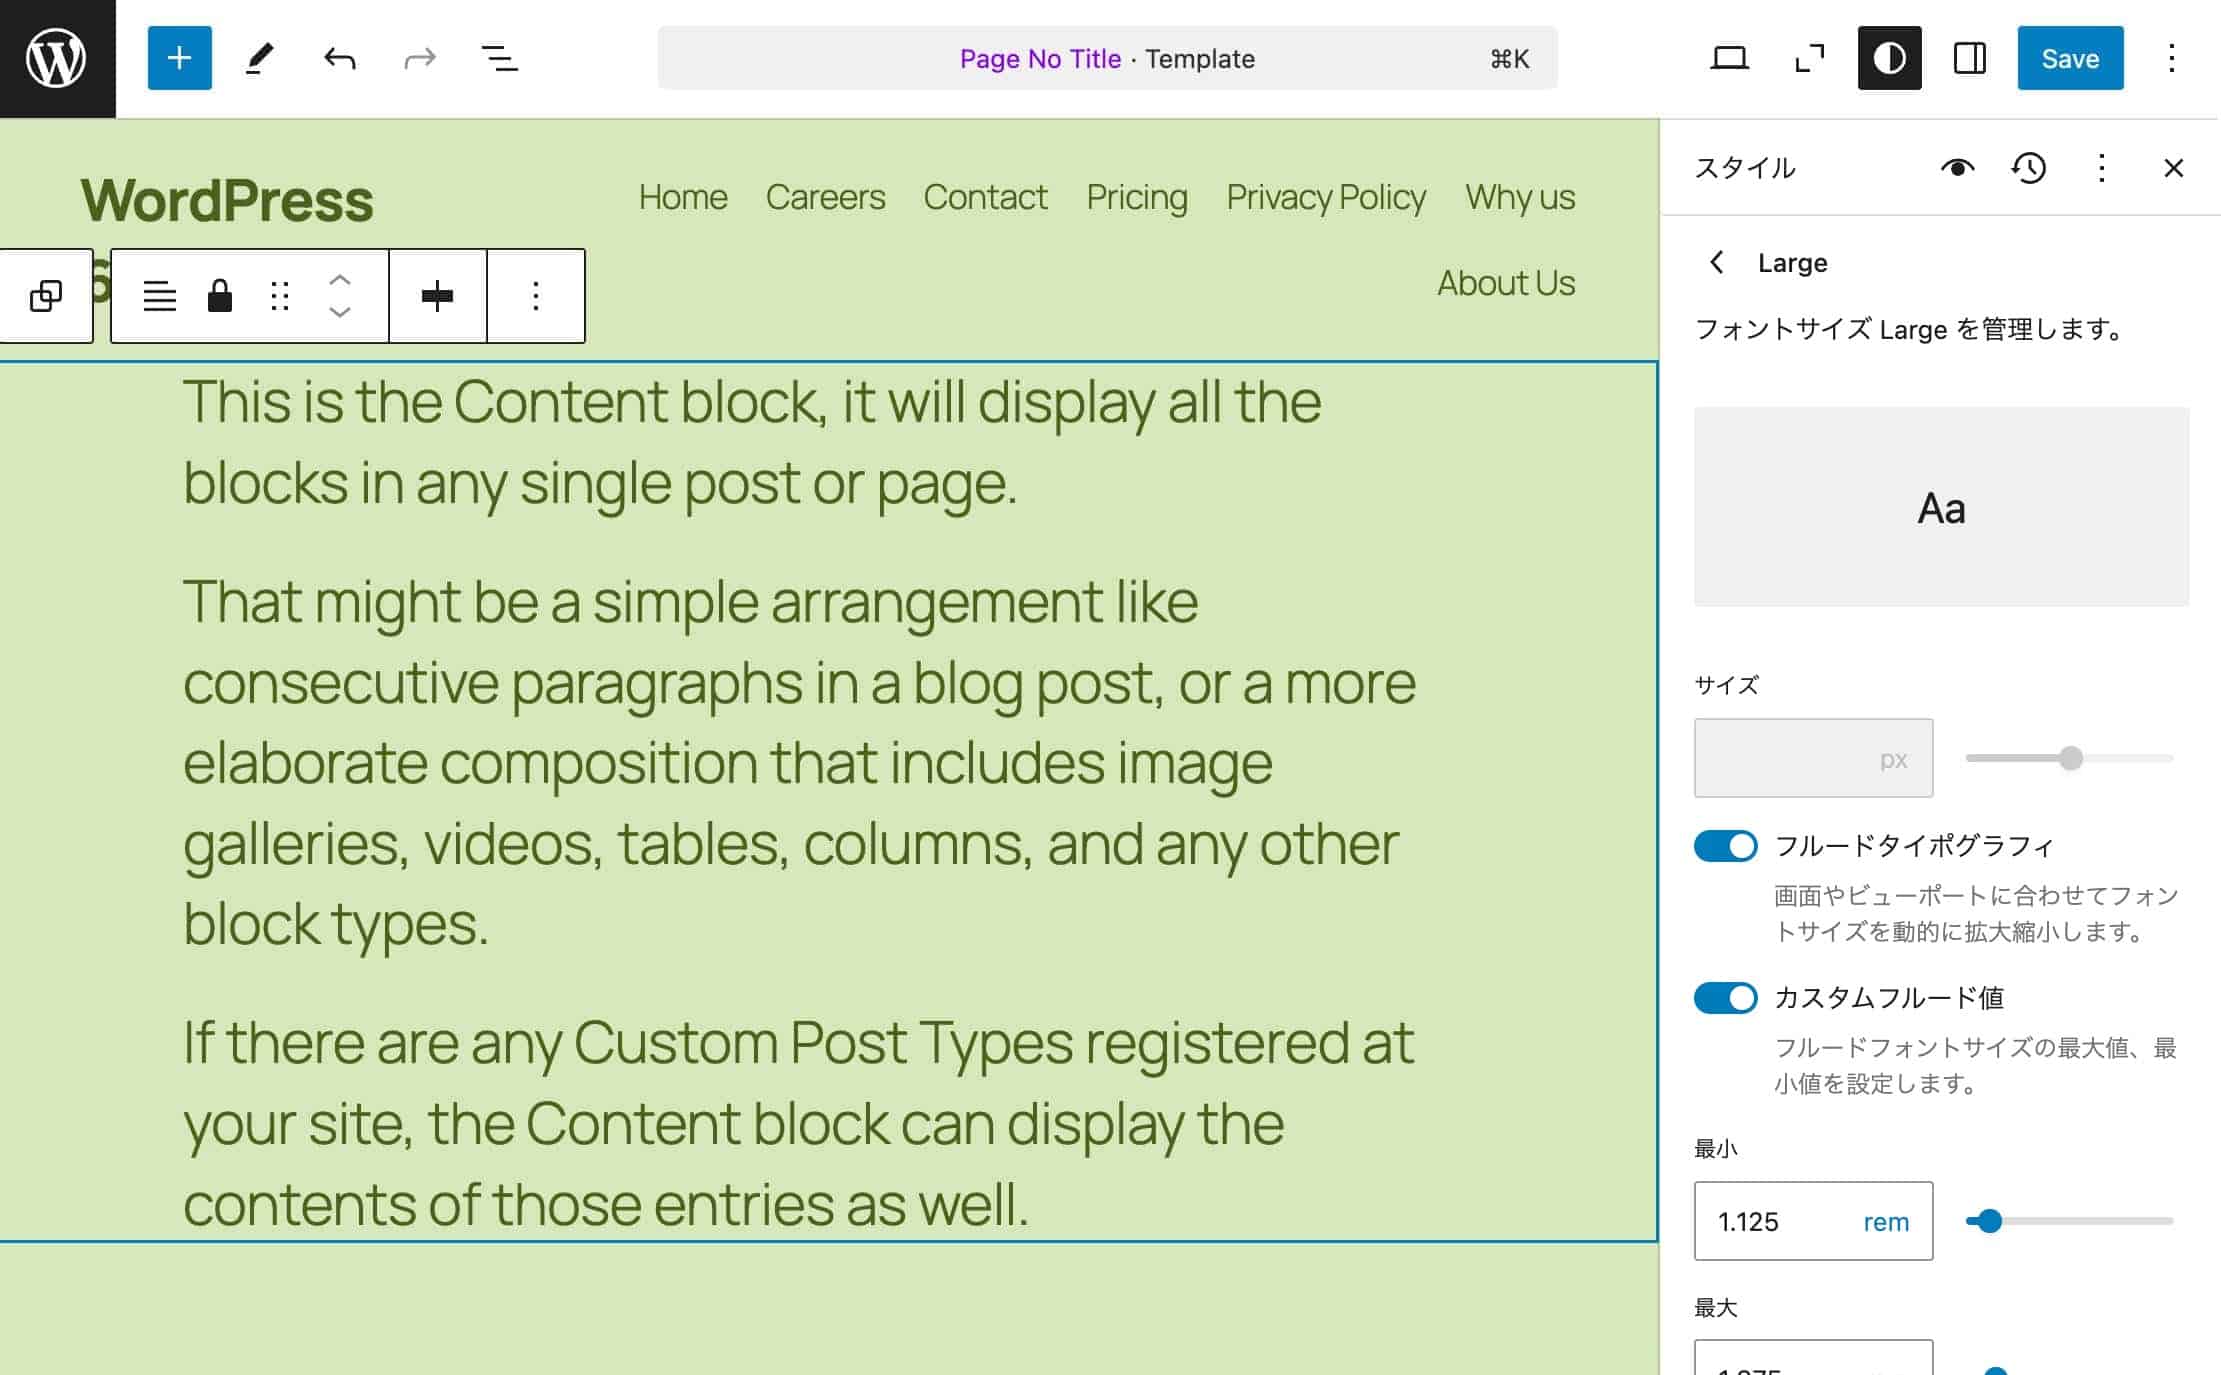Select the Home navigation menu item
This screenshot has height=1375, width=2221.
tap(682, 197)
